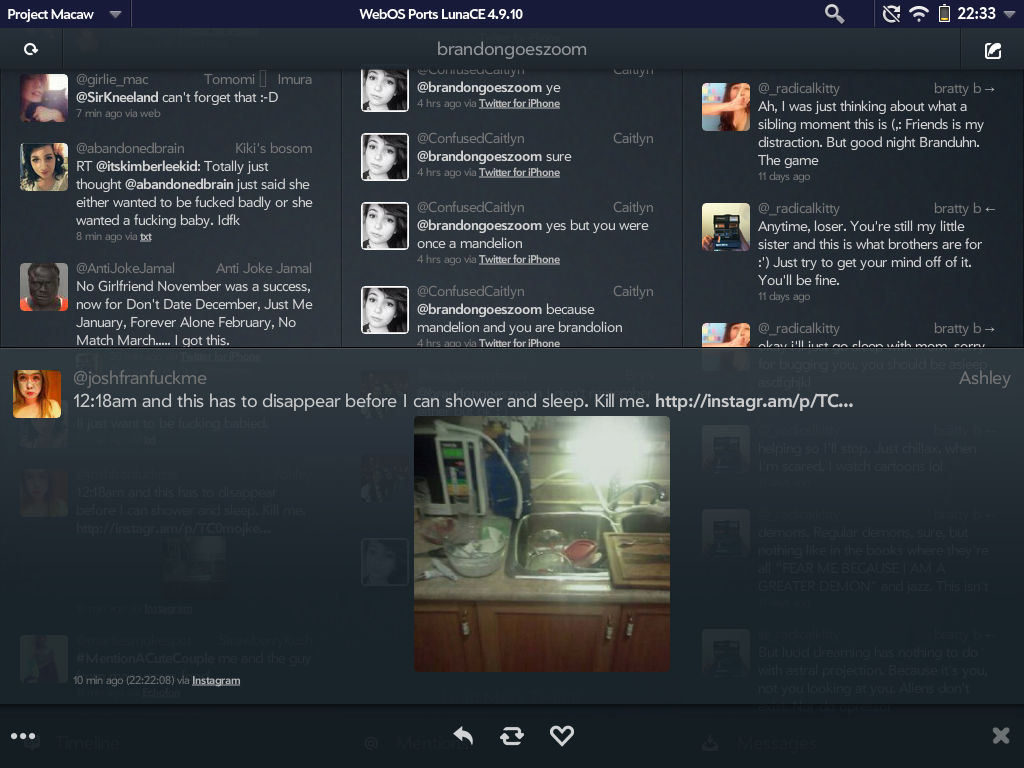View the kitchen sink photo thumbnail

pos(541,544)
